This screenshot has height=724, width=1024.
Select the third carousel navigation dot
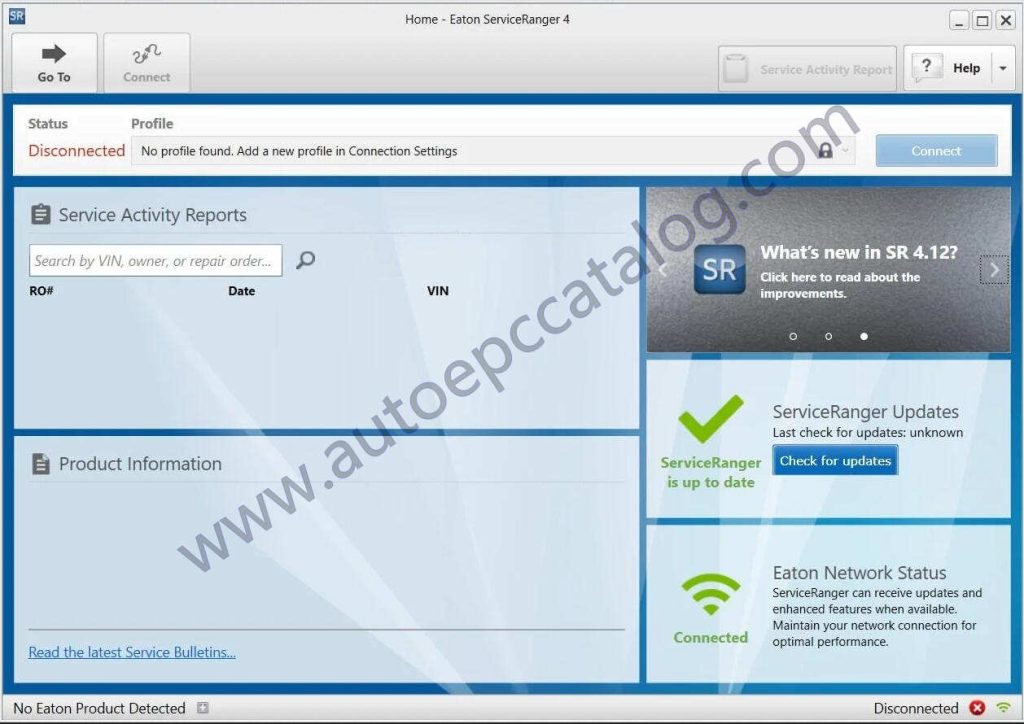[x=864, y=337]
